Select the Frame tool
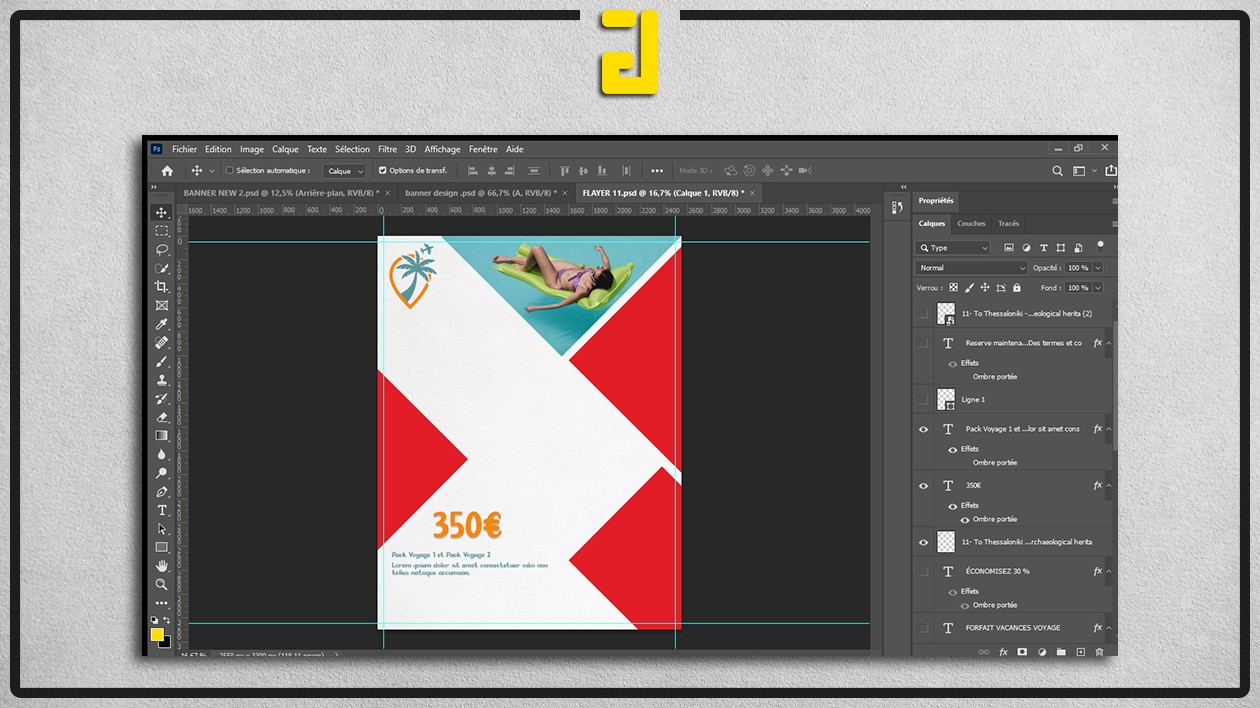This screenshot has width=1260, height=708. (161, 305)
